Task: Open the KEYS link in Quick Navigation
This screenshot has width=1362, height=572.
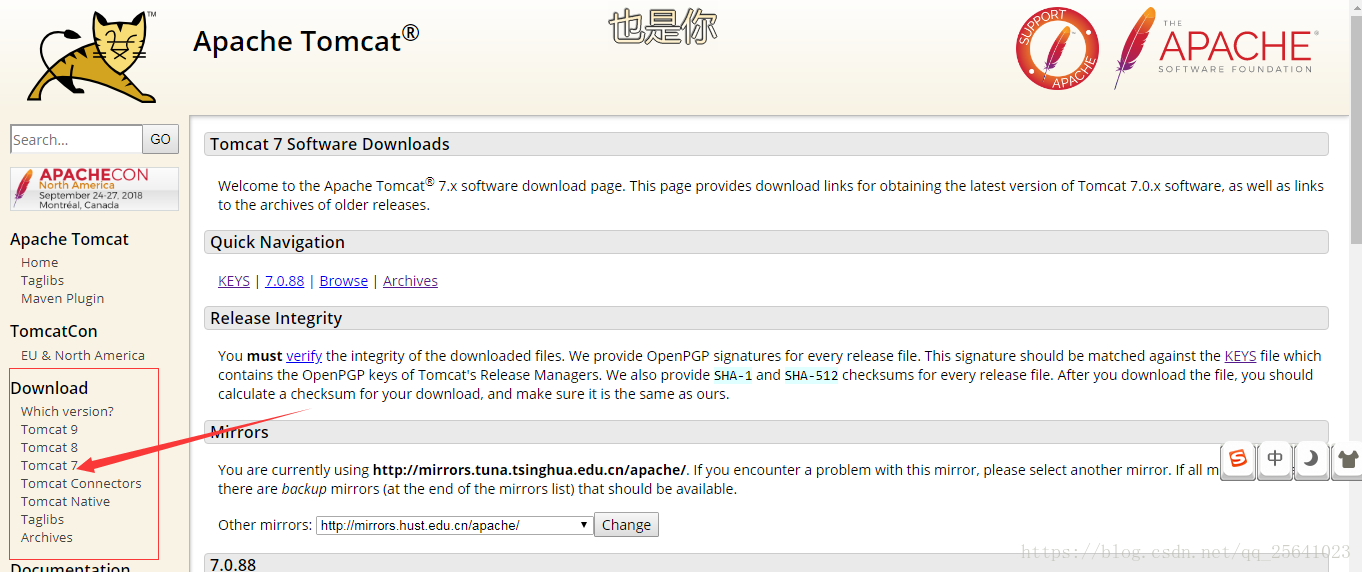Action: [x=234, y=281]
